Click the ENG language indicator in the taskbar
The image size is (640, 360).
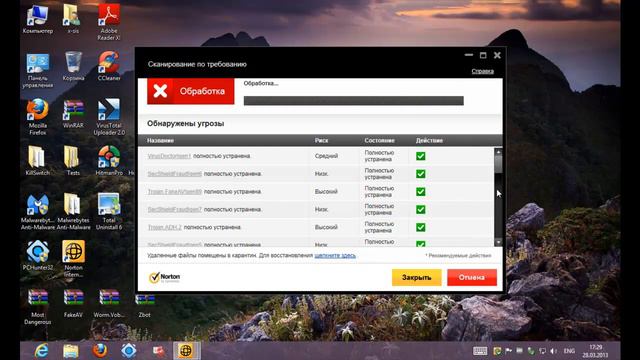(569, 351)
